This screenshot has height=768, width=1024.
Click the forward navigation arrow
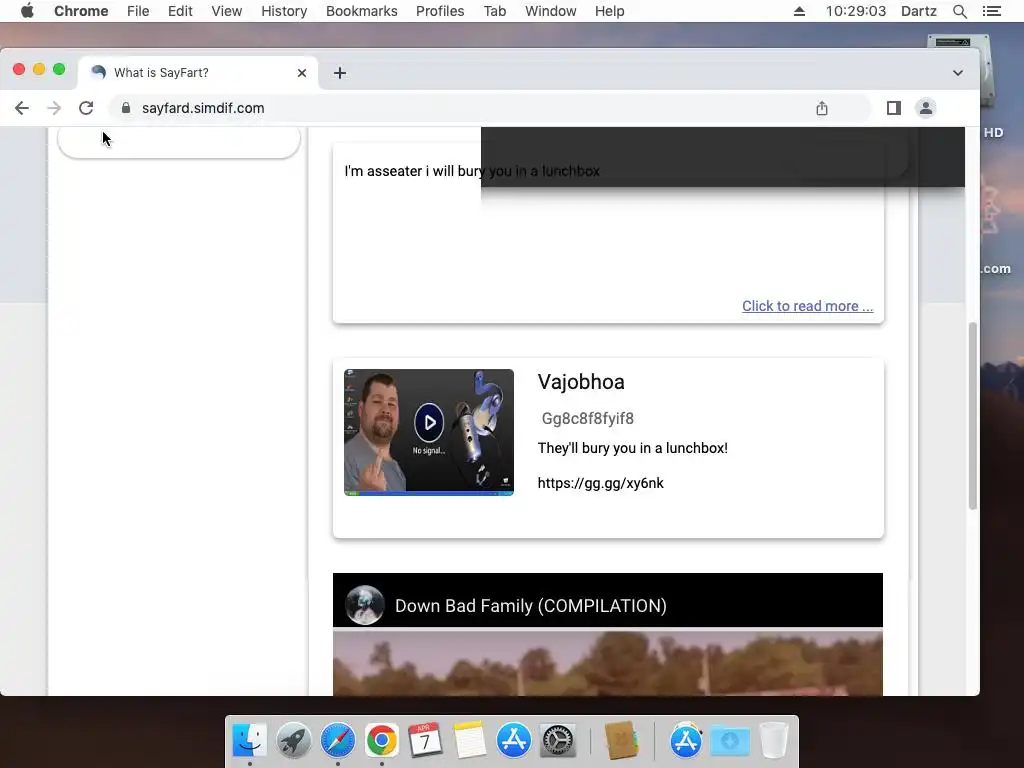pyautogui.click(x=54, y=108)
